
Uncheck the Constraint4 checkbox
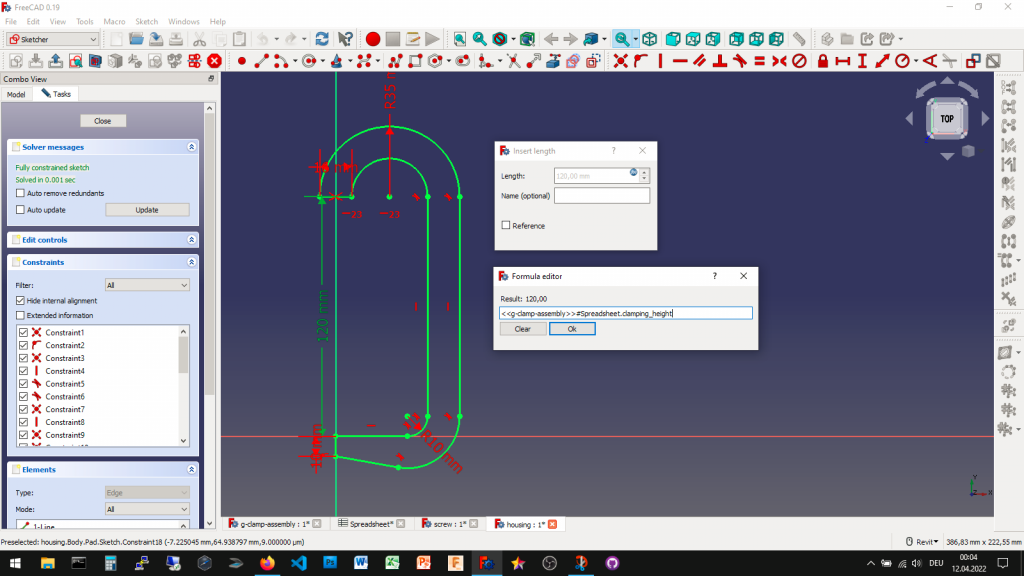pos(24,371)
